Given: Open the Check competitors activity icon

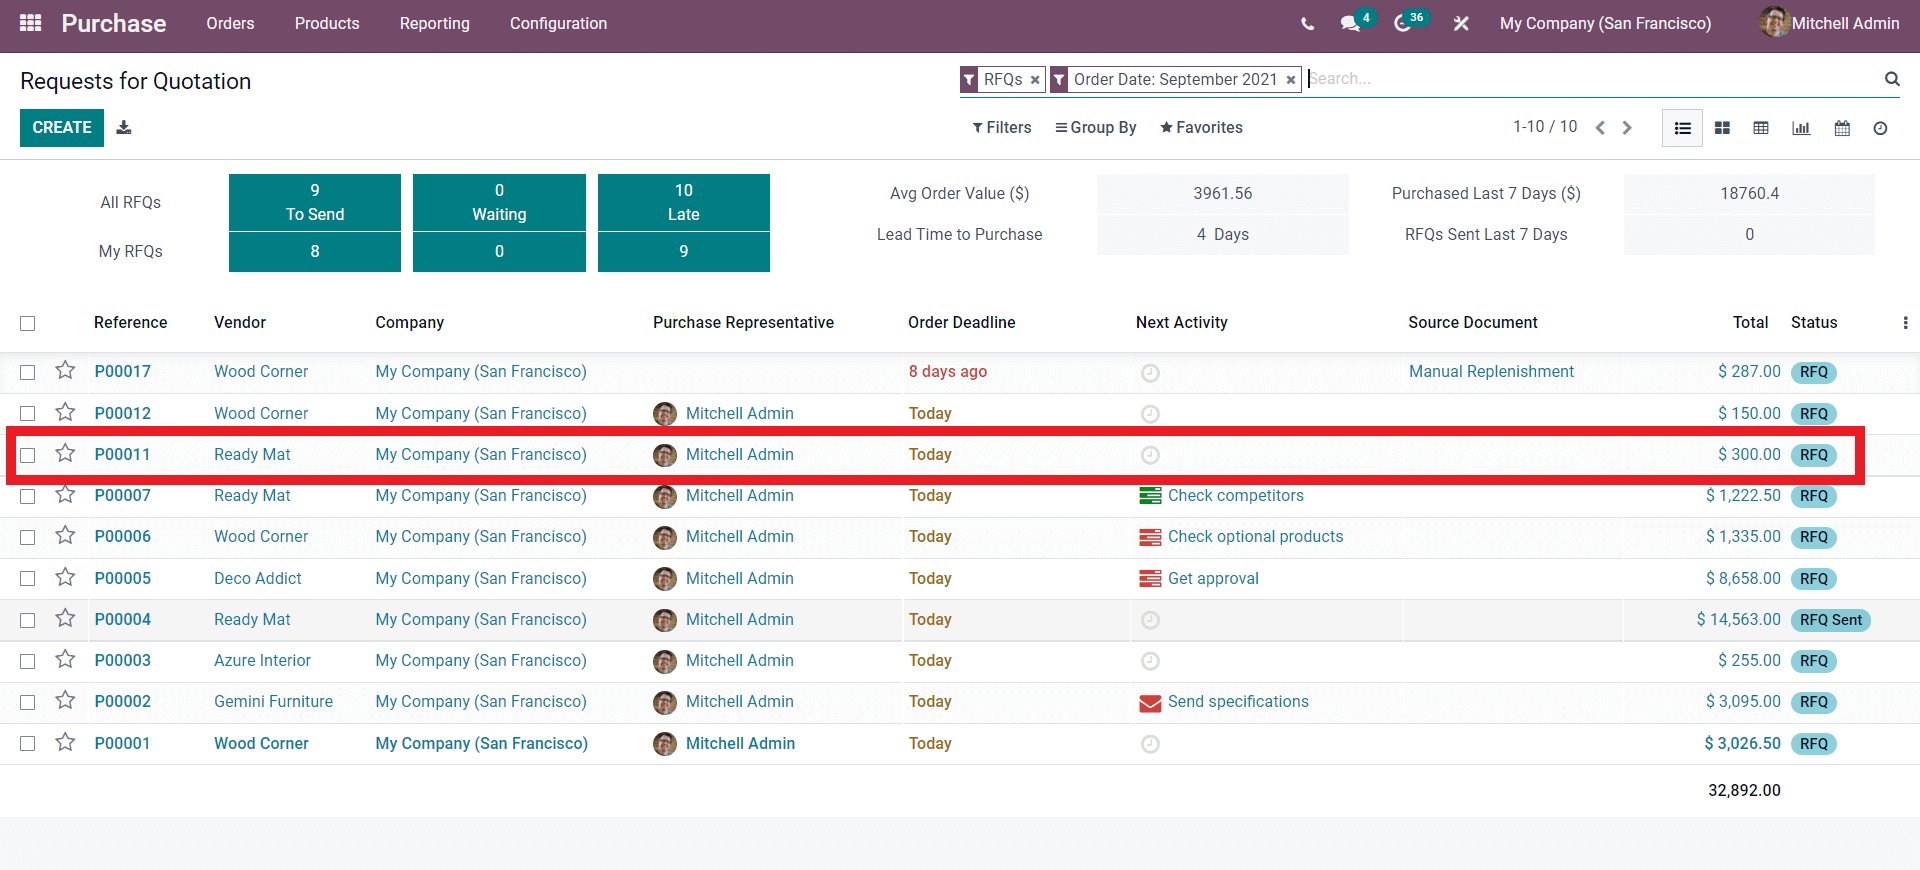Looking at the screenshot, I should (1150, 495).
